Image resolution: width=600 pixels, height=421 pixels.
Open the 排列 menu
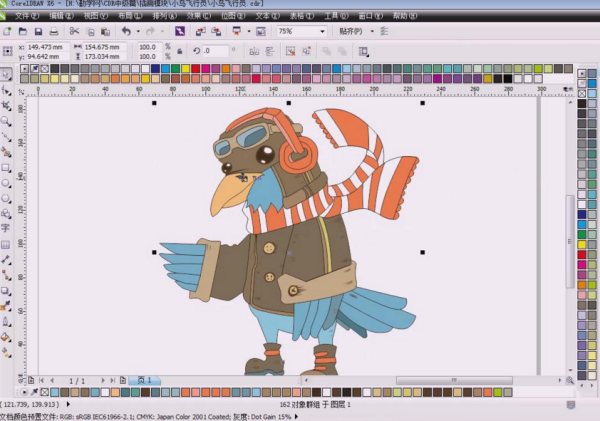tap(165, 16)
